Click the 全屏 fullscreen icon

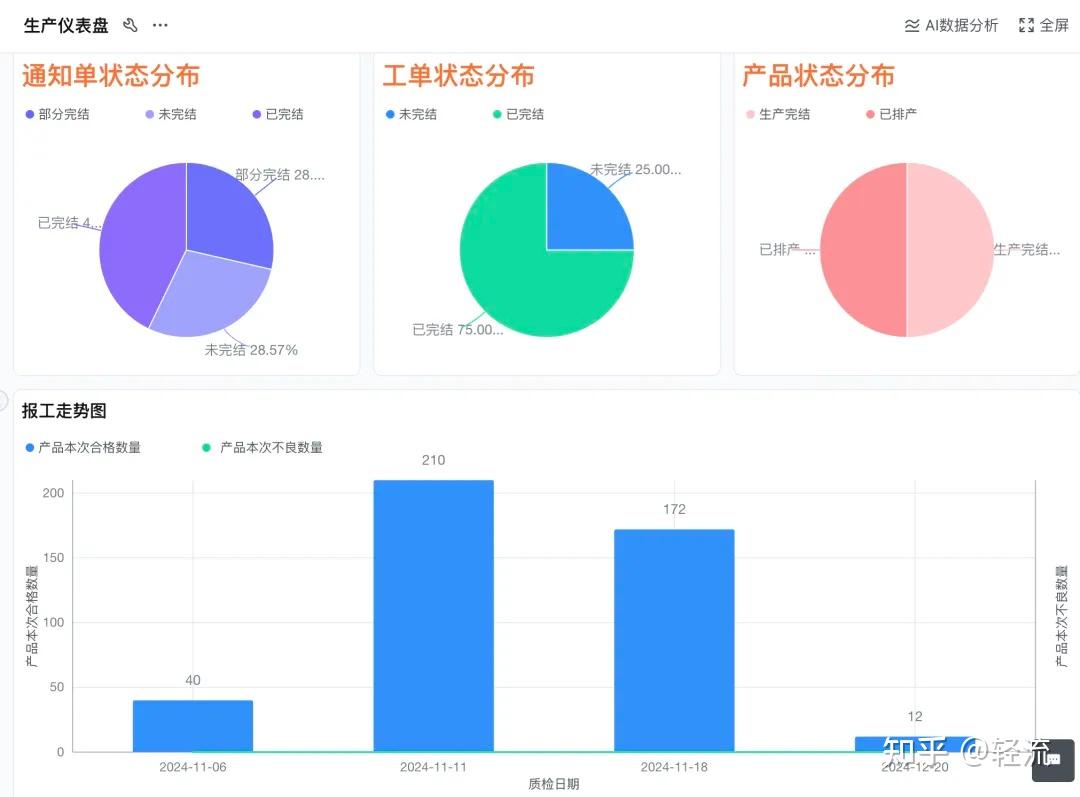[x=1024, y=25]
